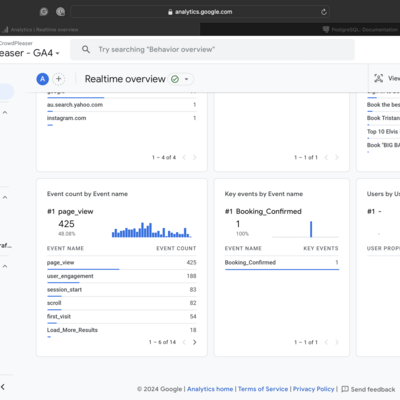Click the page_view sparkline bar chart
400x400 pixels.
(x=152, y=230)
